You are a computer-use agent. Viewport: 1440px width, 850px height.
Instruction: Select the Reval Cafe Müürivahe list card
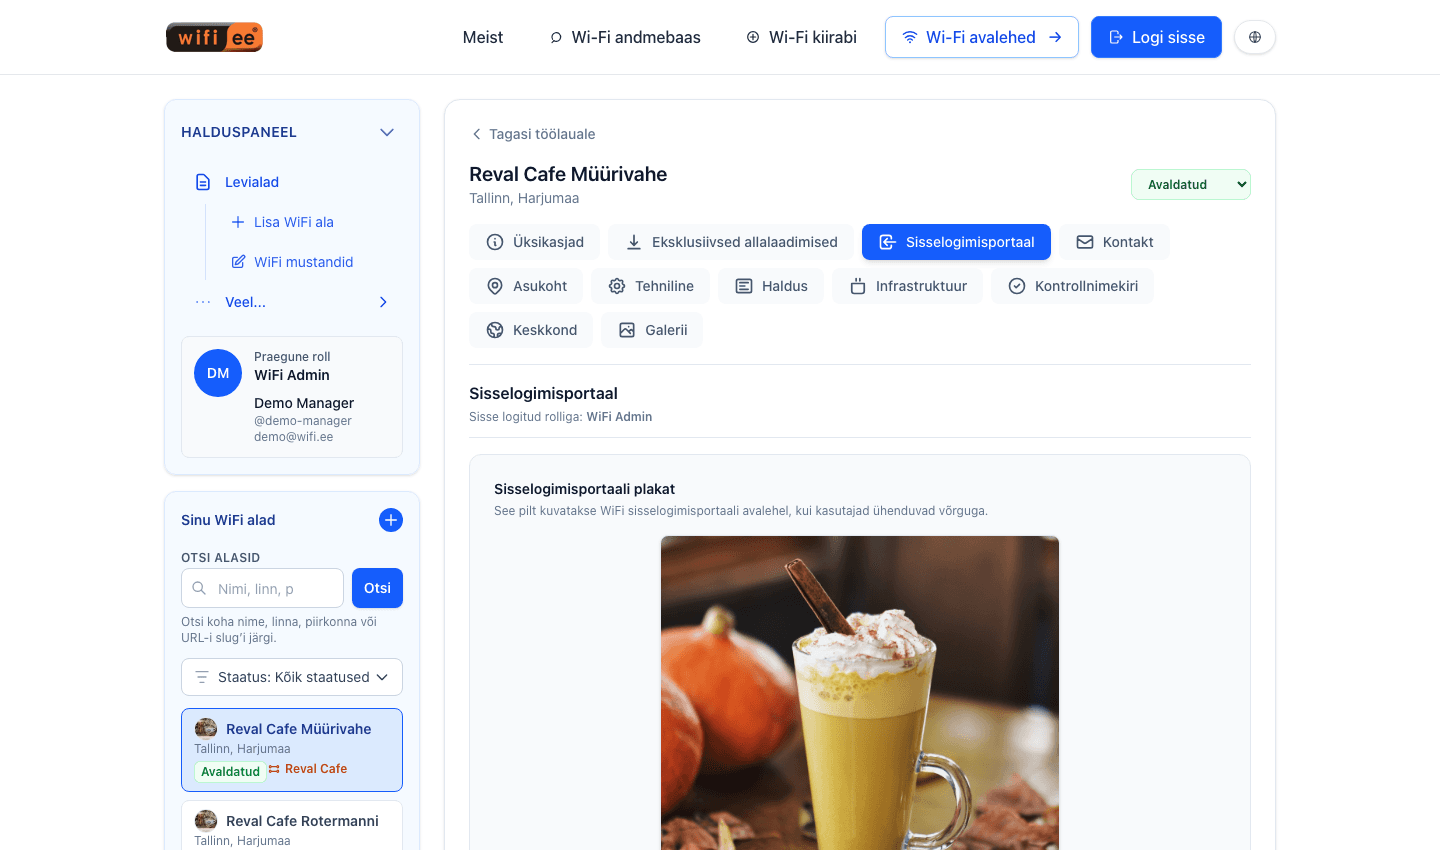(x=292, y=750)
